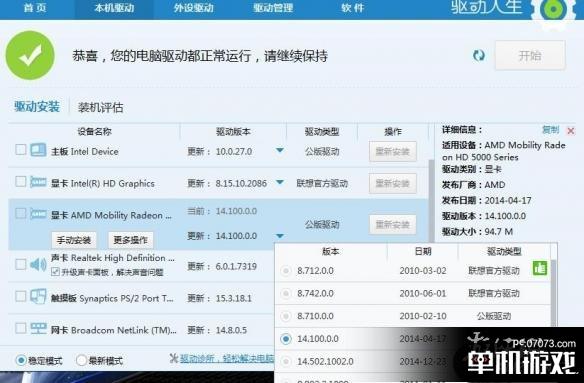Click the 网卡 Broadcom network icon
This screenshot has width=584, height=383.
click(x=38, y=329)
